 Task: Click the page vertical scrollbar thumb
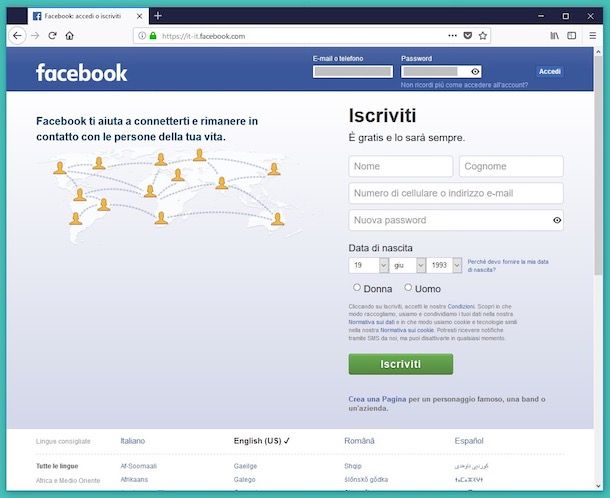(598, 165)
